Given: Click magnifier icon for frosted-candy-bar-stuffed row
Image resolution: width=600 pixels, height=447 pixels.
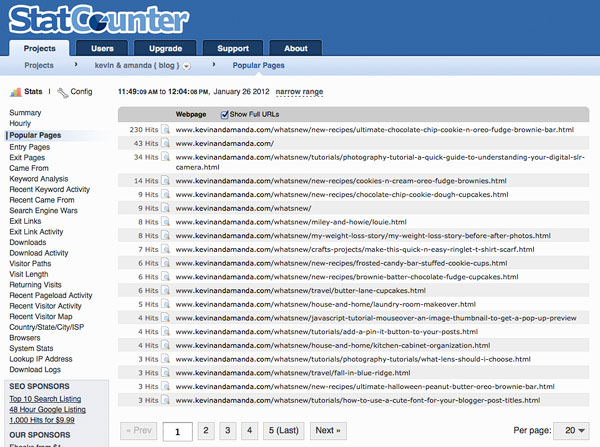Looking at the screenshot, I should tap(165, 263).
